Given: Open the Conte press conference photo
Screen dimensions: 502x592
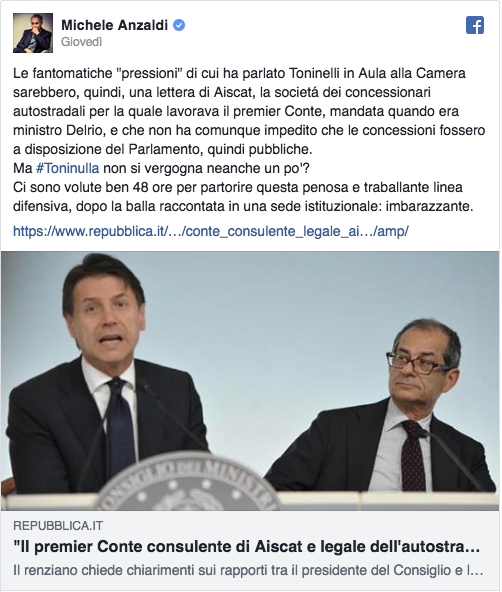Looking at the screenshot, I should click(250, 381).
